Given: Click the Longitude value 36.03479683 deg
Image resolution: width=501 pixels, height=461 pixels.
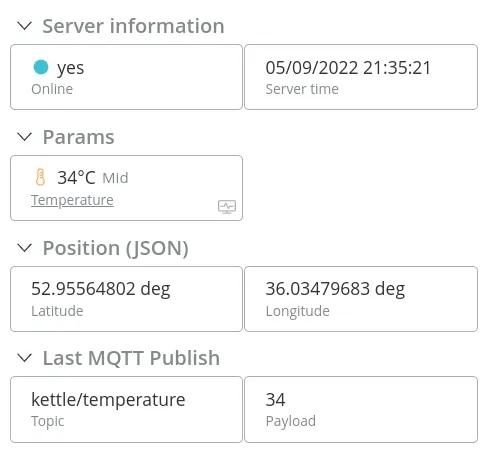Looking at the screenshot, I should click(335, 289).
